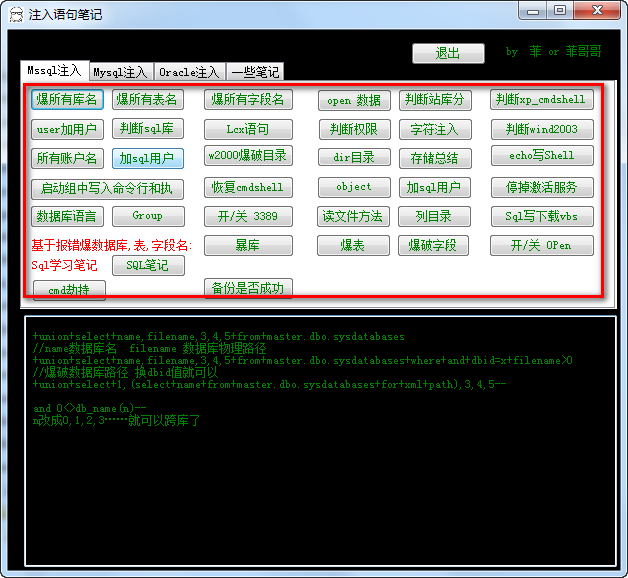628x578 pixels.
Task: Click the red 基于报错爆数据库,表,字段名 label
Action: [x=112, y=245]
